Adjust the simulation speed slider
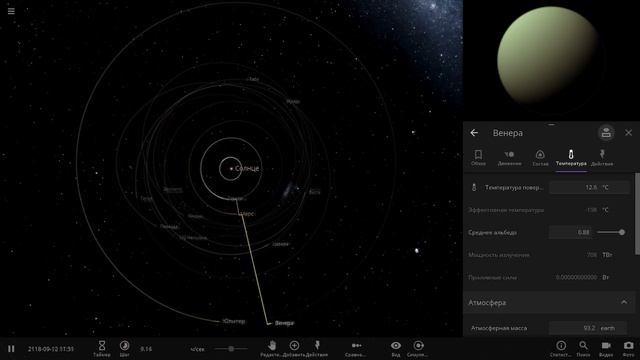640x360 pixels. 231,349
